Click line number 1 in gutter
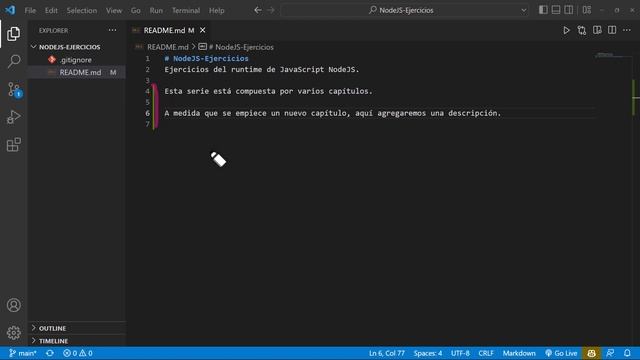This screenshot has width=640, height=360. 147,59
